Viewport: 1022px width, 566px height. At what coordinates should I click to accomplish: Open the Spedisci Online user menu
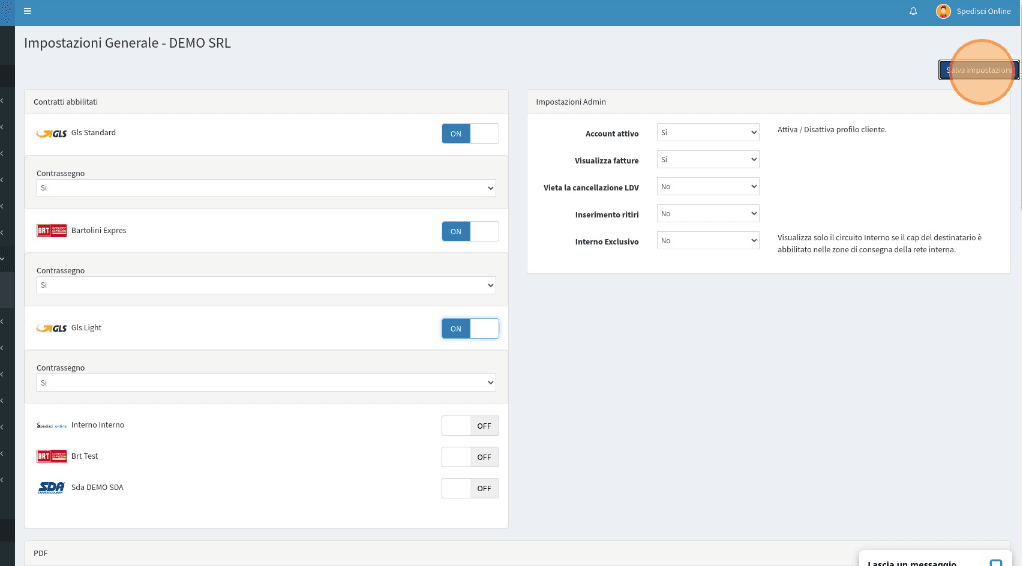click(x=983, y=11)
